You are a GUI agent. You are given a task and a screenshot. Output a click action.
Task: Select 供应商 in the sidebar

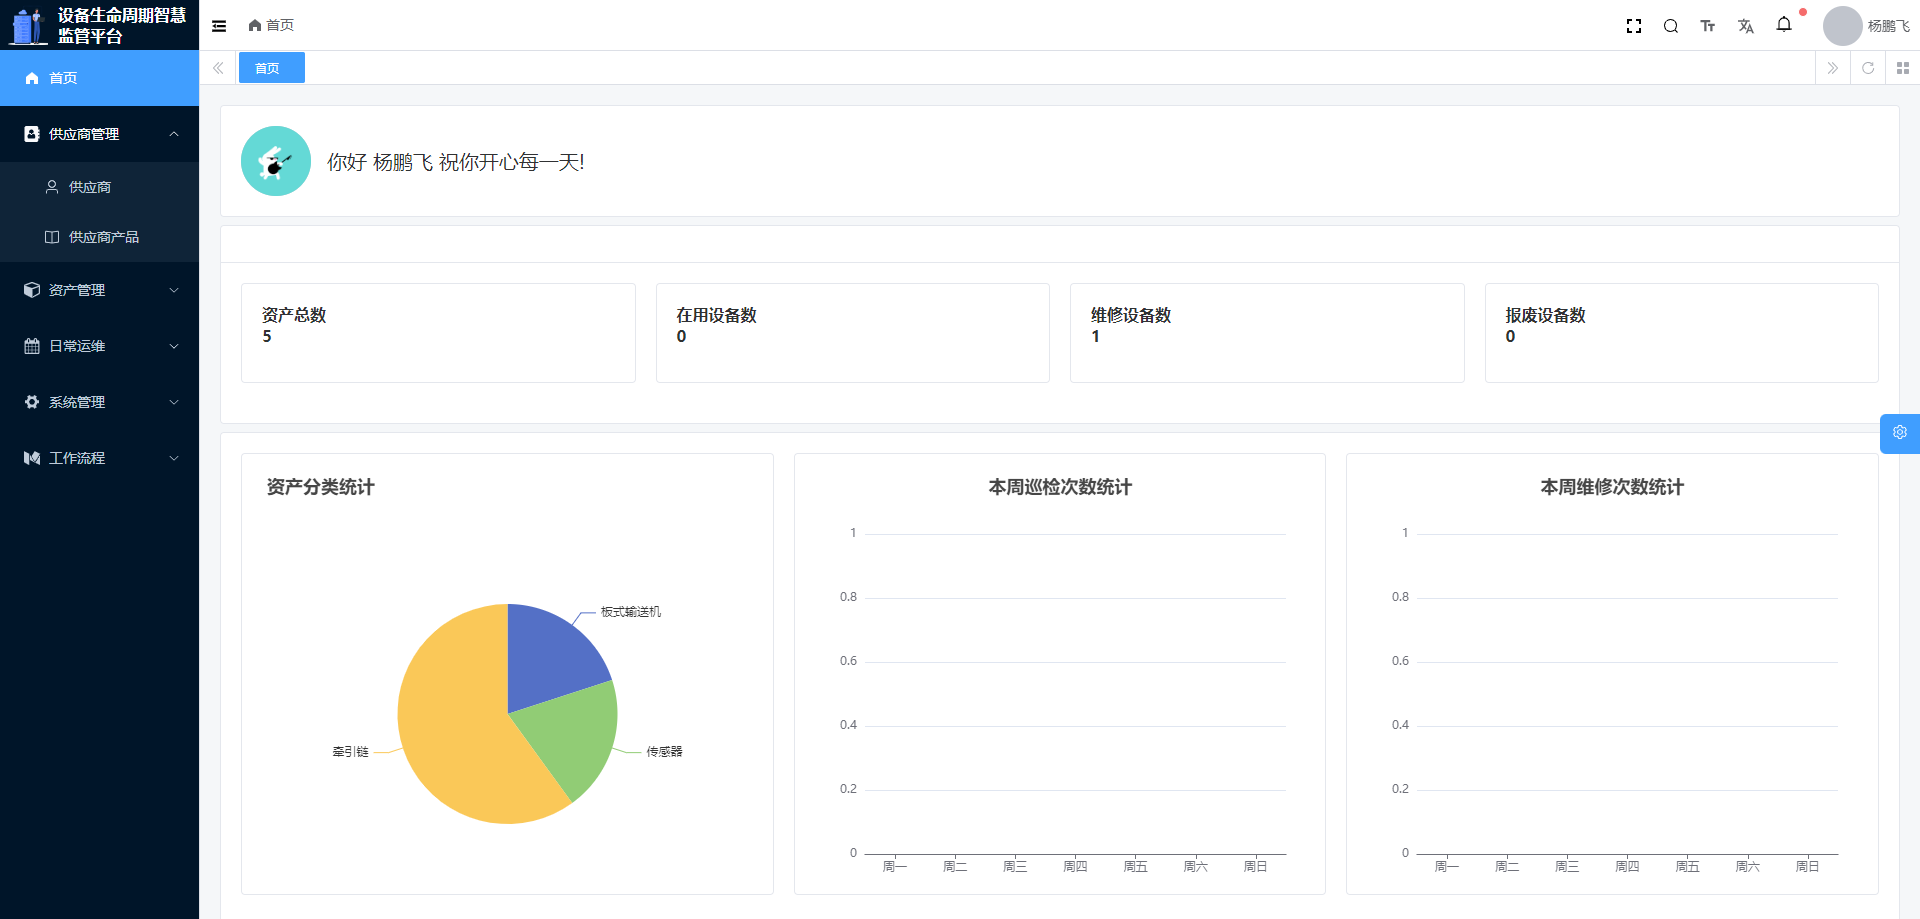(x=90, y=187)
